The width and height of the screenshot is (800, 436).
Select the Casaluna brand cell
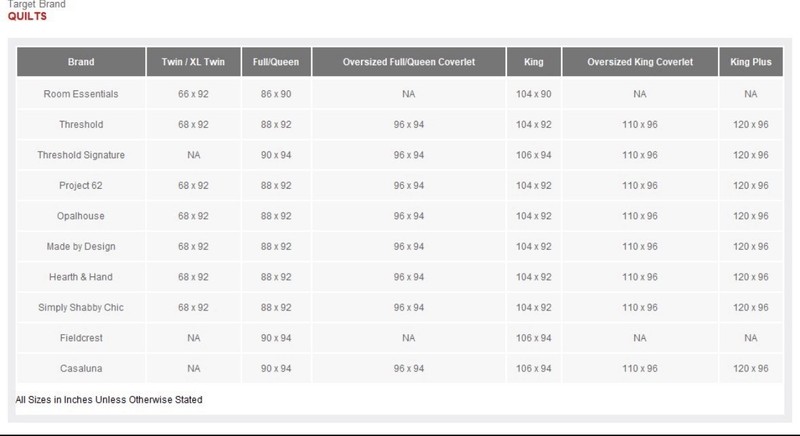(81, 368)
